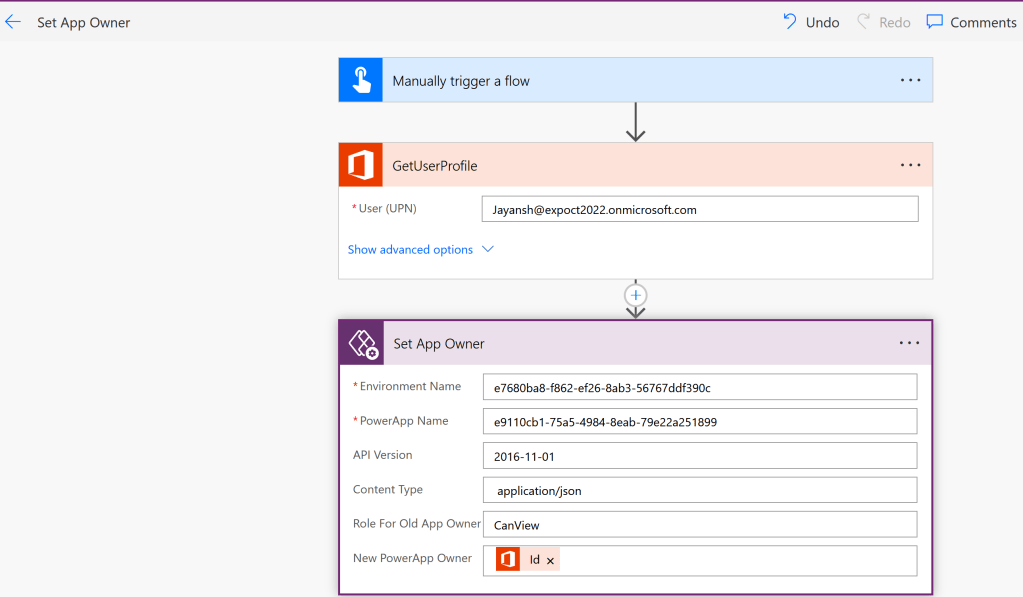This screenshot has height=597, width=1023.
Task: Open the Manually trigger a flow menu
Action: (x=910, y=80)
